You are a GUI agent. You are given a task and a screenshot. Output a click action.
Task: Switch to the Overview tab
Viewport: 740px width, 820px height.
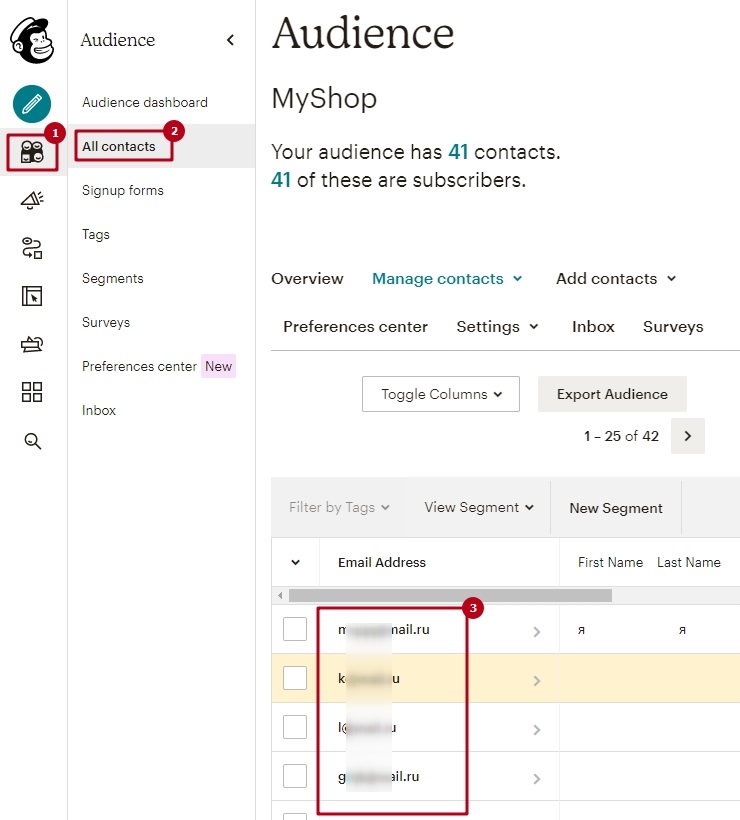pos(307,278)
